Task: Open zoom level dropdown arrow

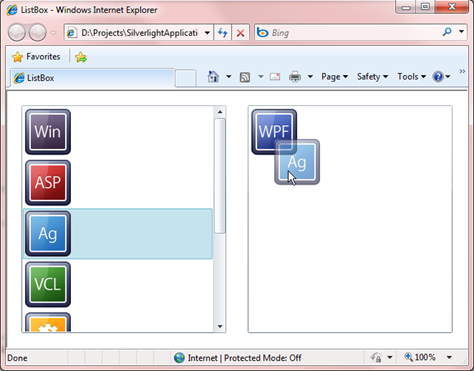Action: tap(449, 357)
